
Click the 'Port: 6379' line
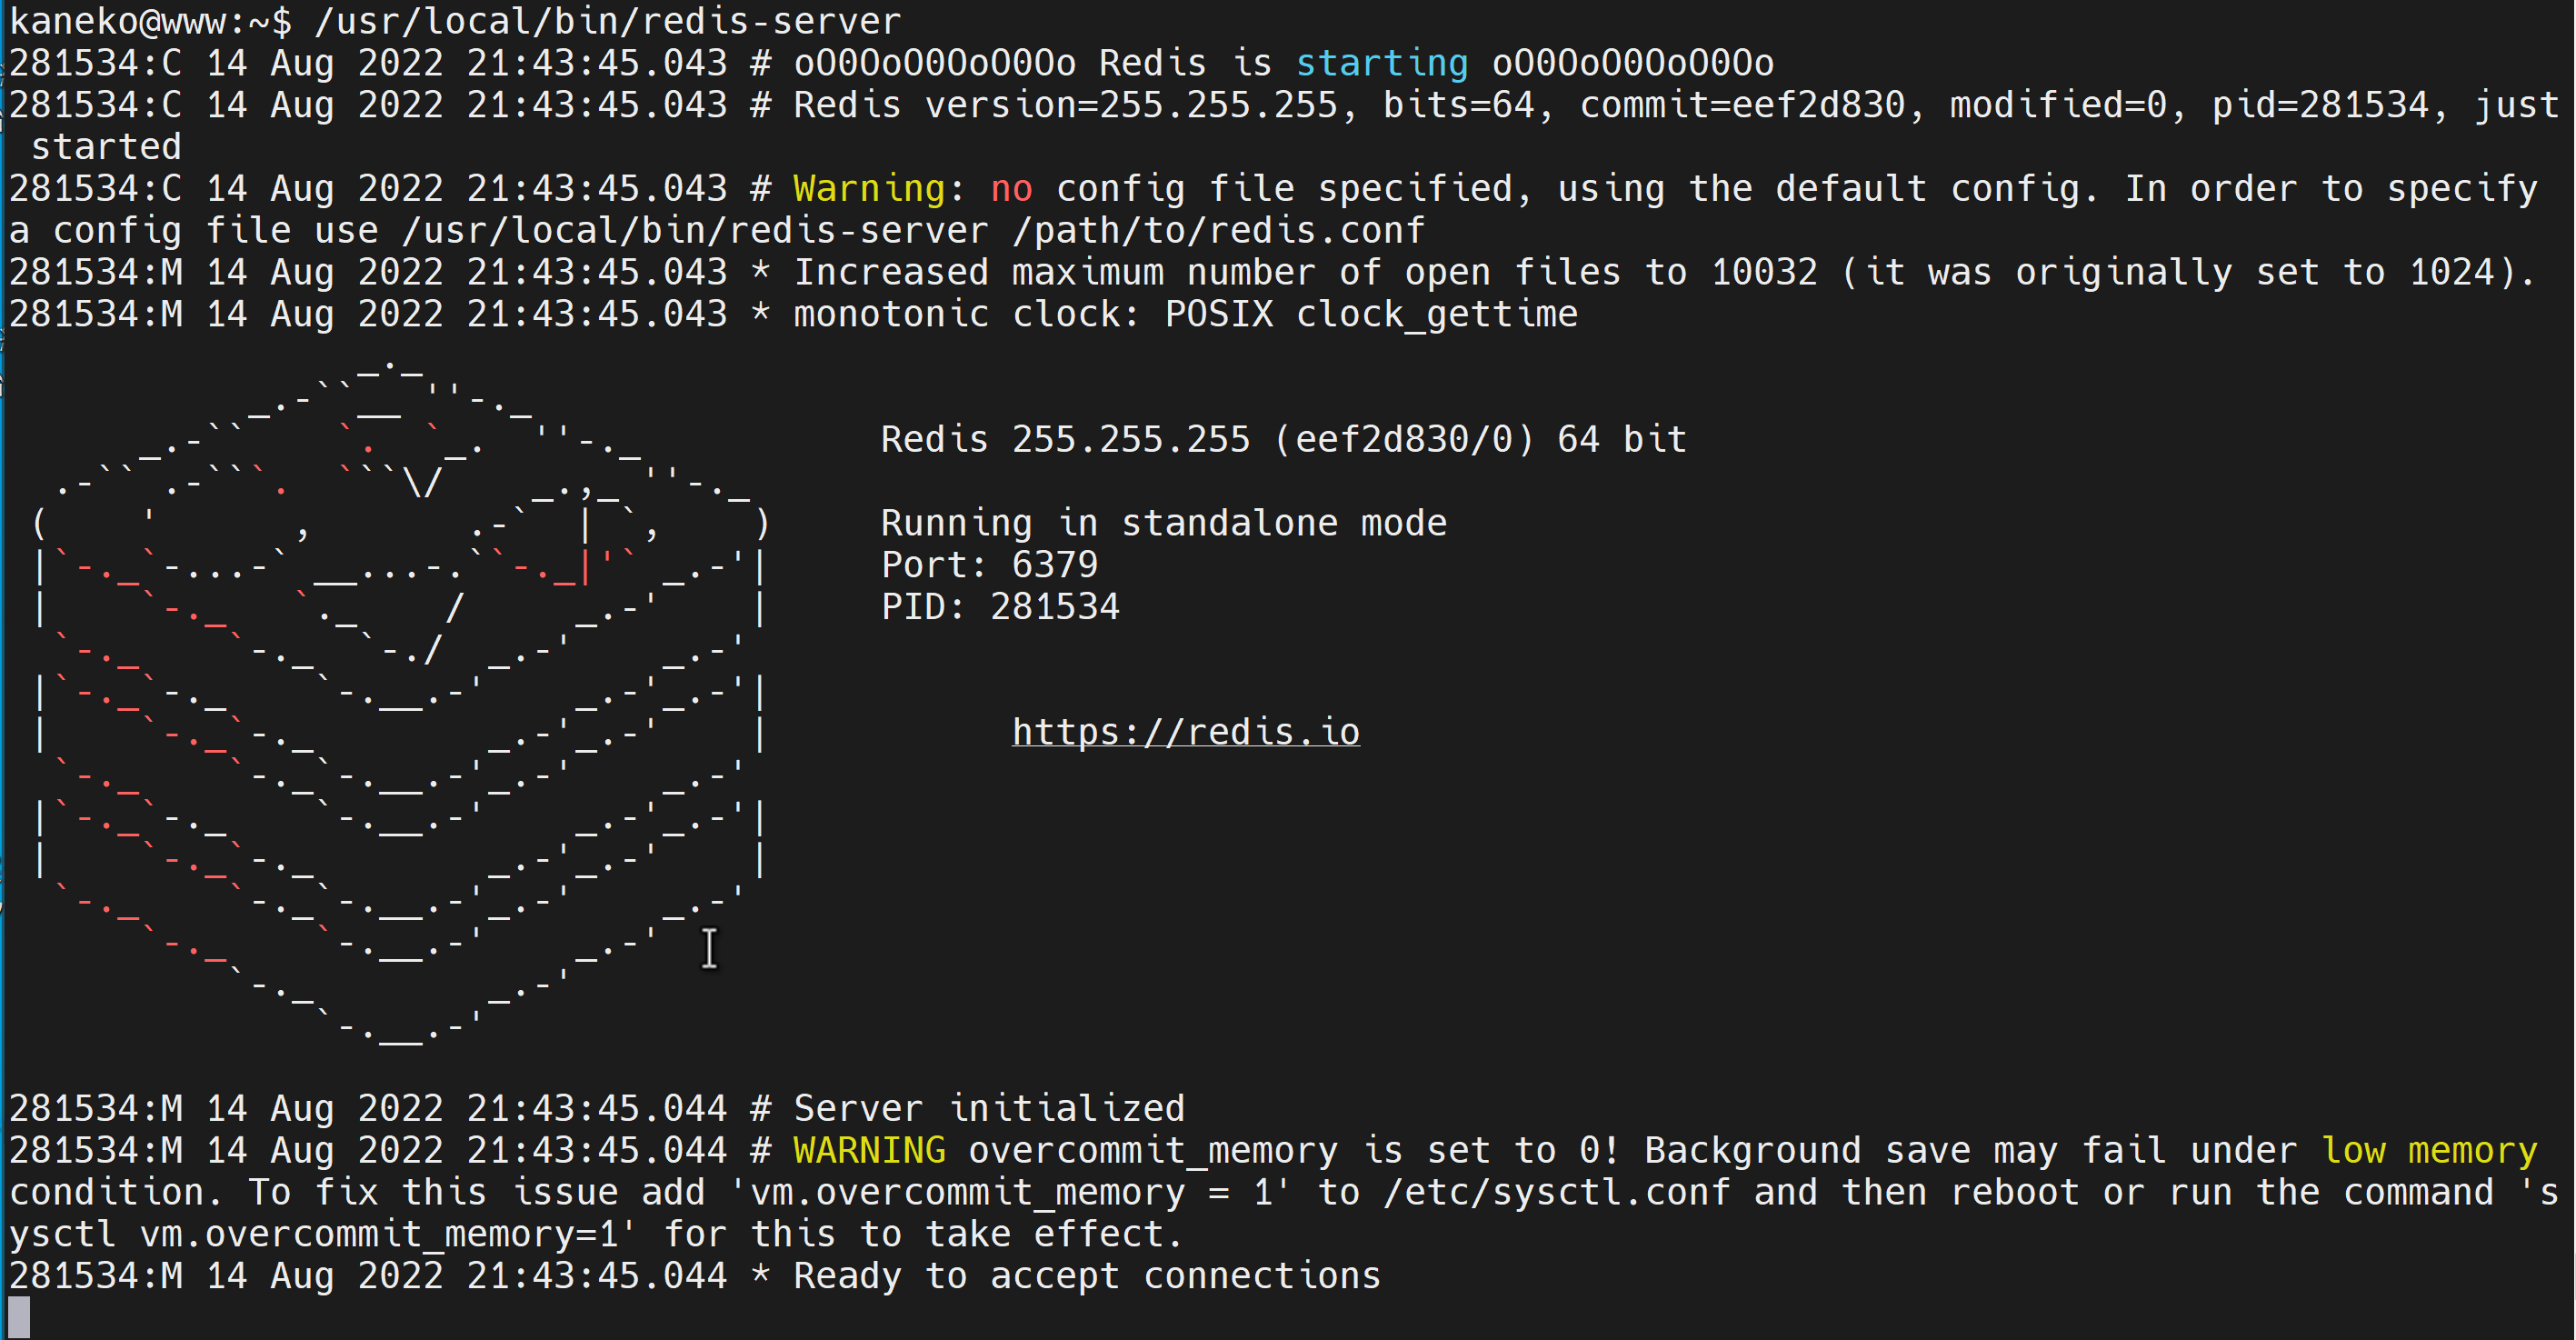(x=988, y=565)
